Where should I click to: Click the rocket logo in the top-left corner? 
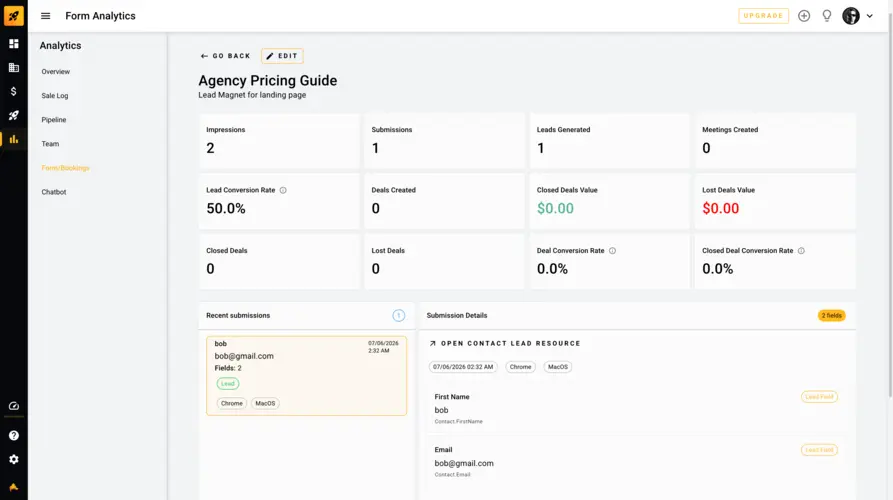pos(14,15)
